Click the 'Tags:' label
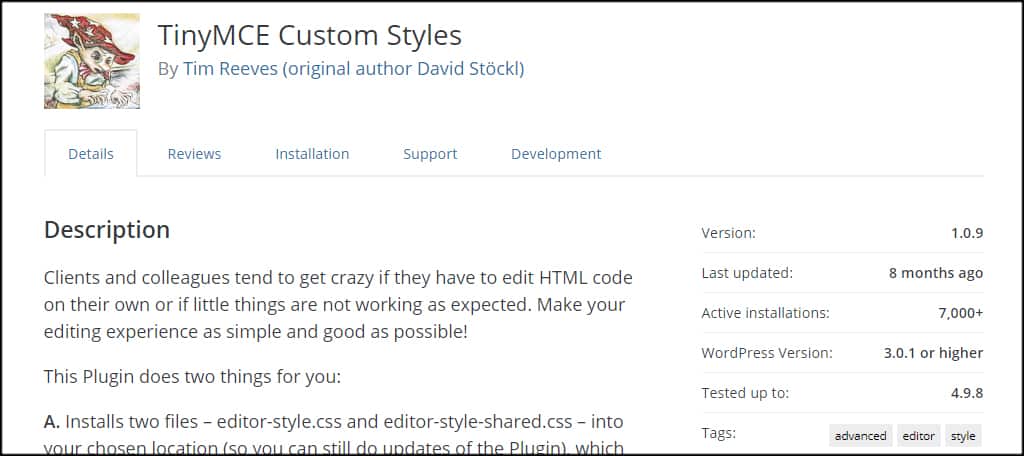The image size is (1024, 456). tap(718, 432)
